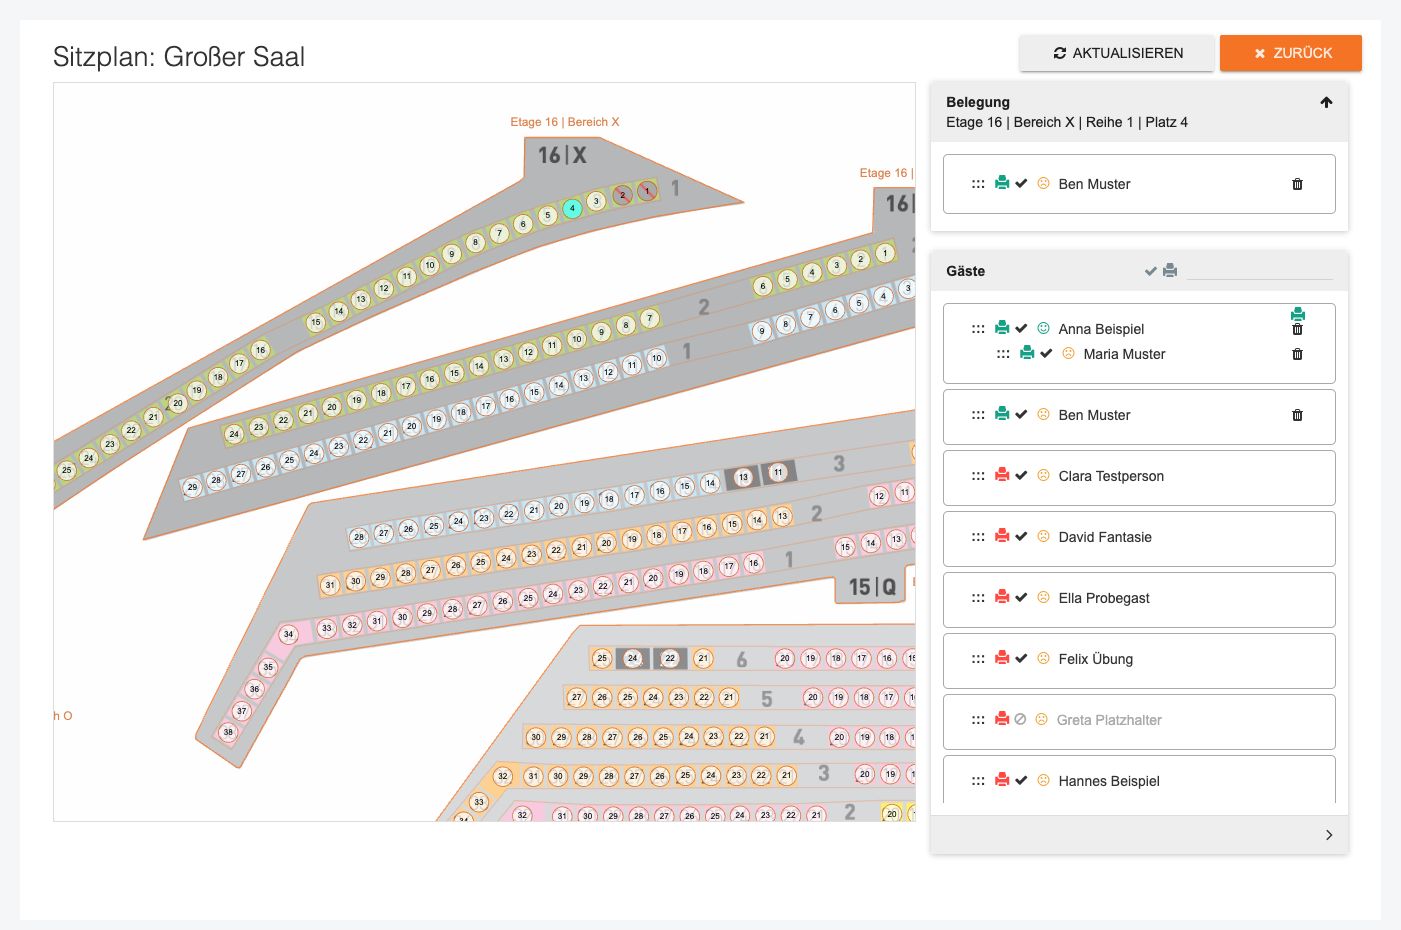The height and width of the screenshot is (930, 1401).
Task: Toggle the checkmark for David Fantasie
Action: point(1021,537)
